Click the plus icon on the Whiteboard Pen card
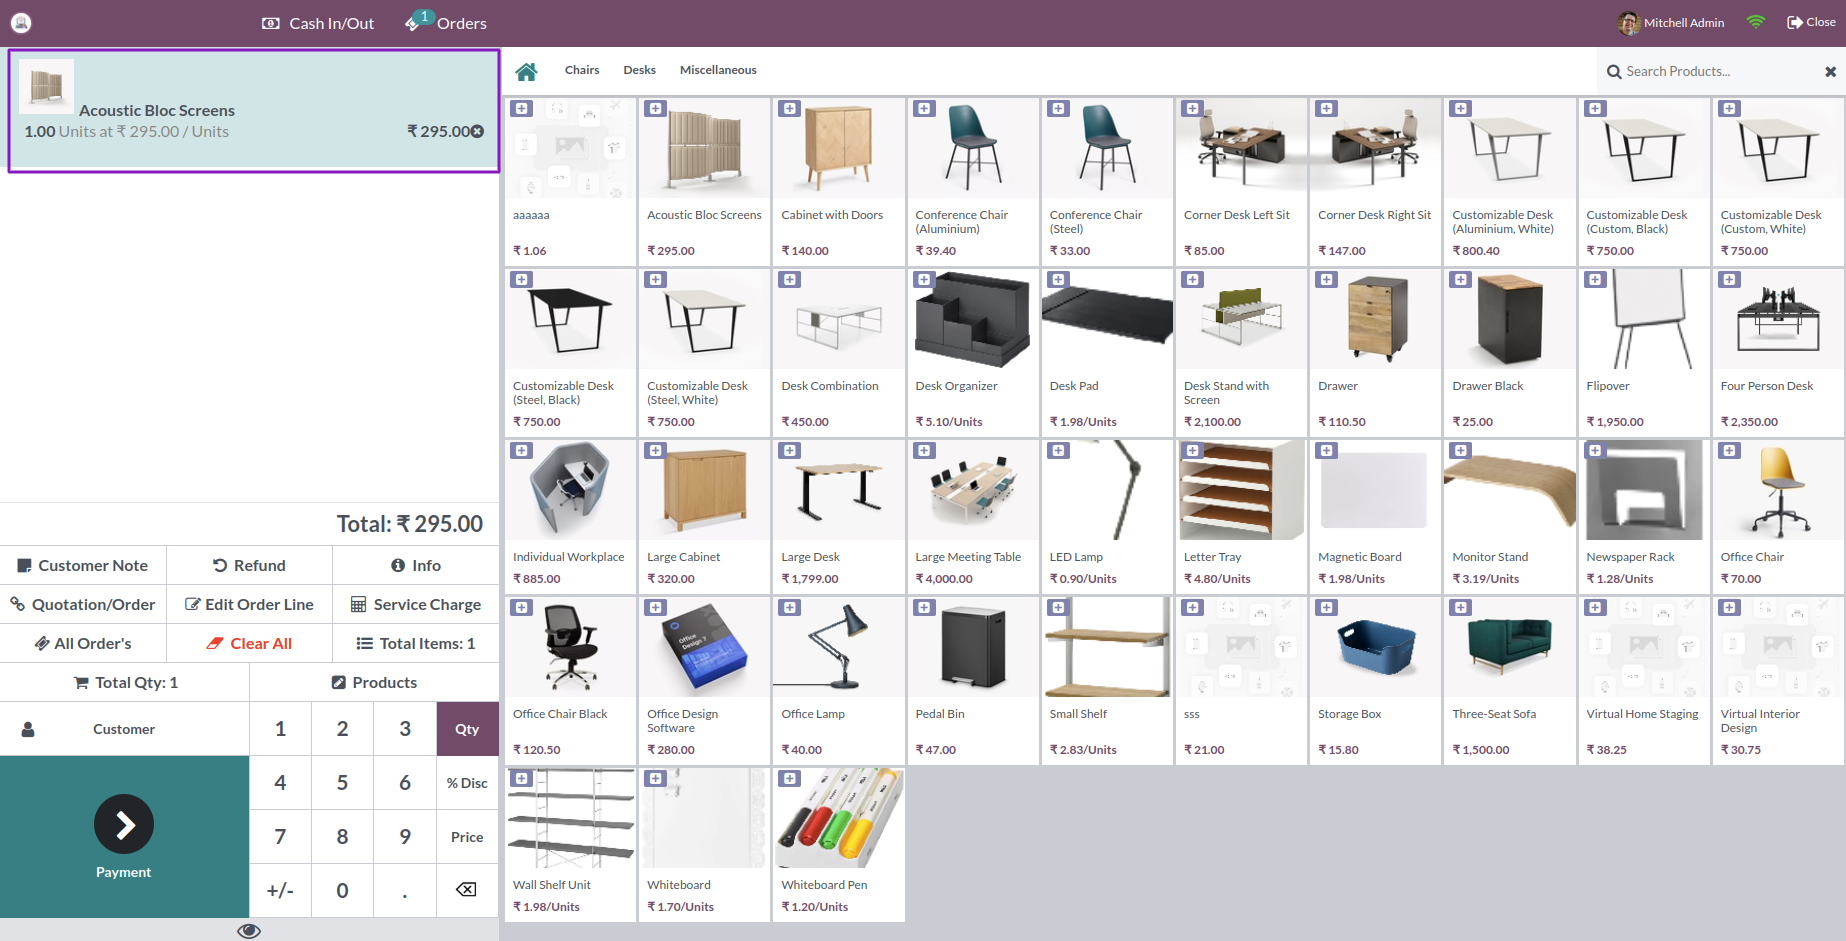The width and height of the screenshot is (1846, 941). point(790,777)
